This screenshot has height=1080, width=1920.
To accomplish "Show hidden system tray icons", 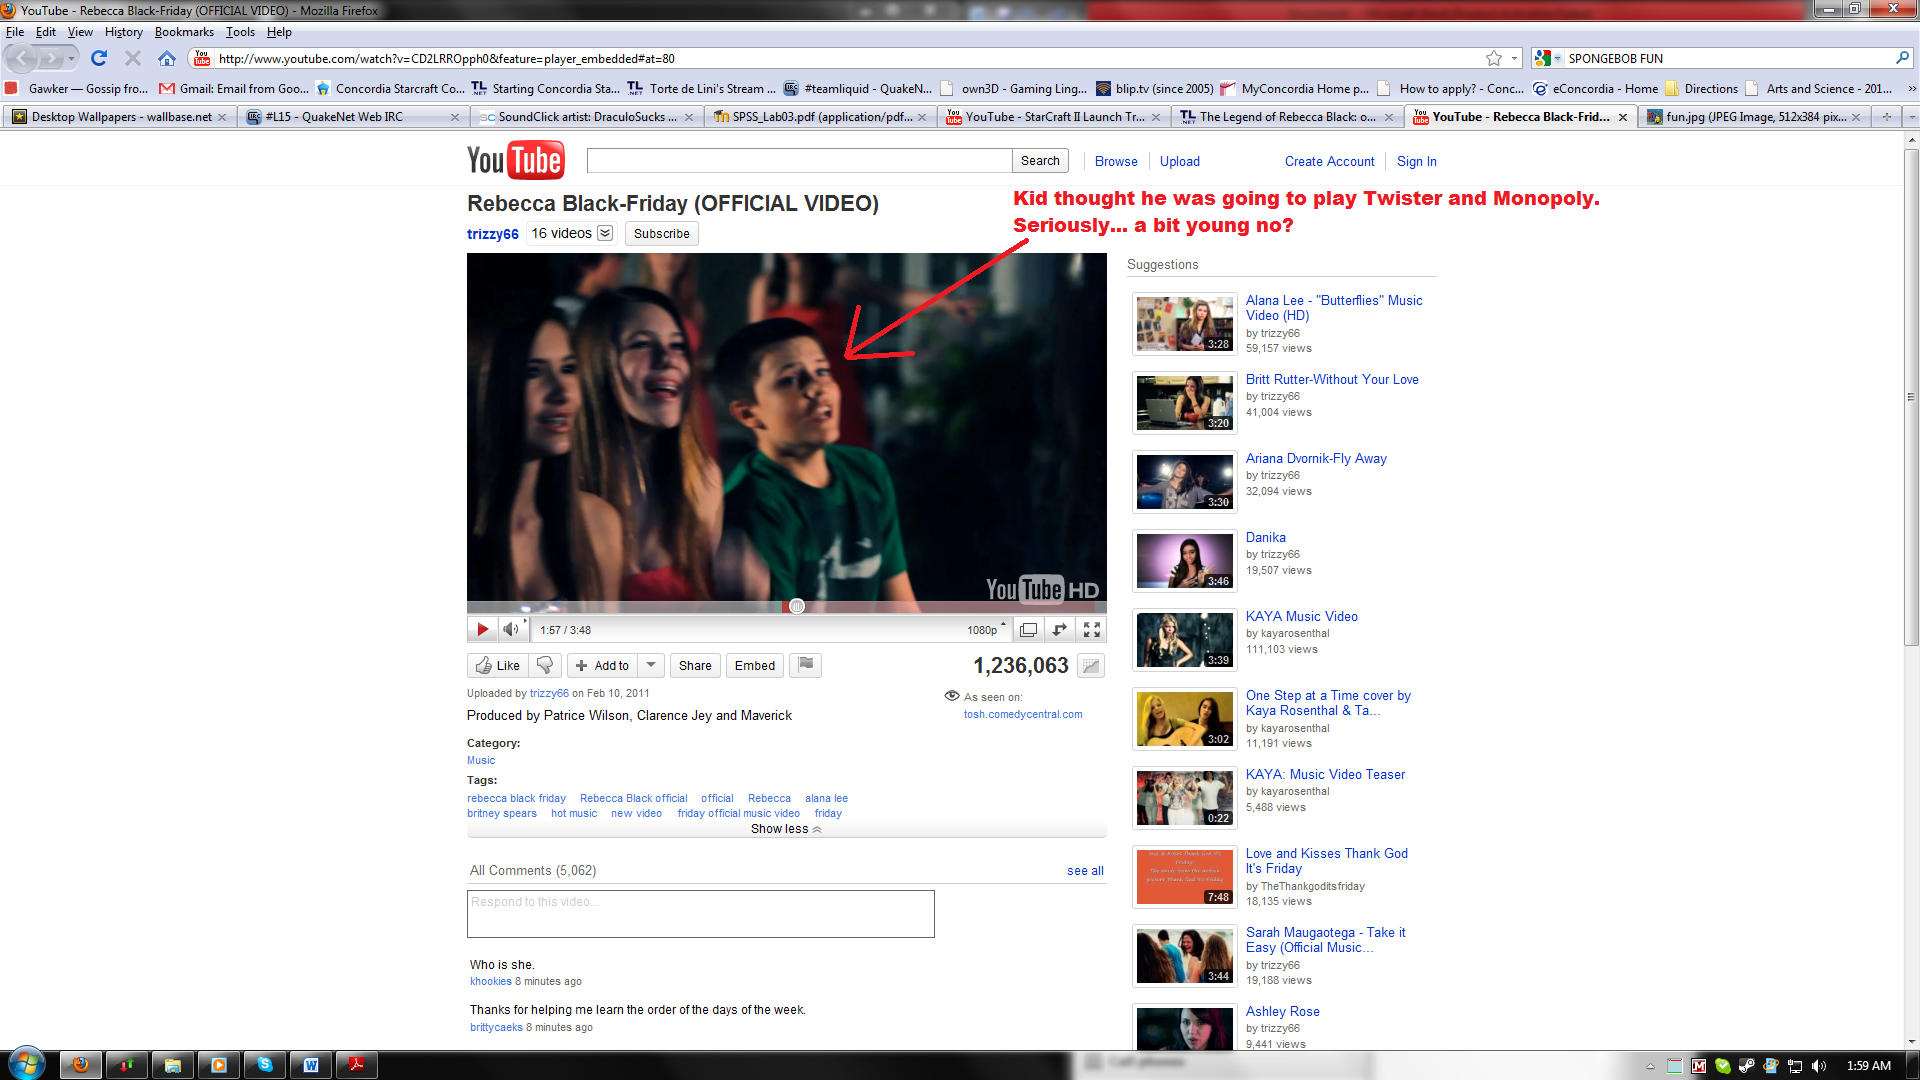I will pos(1650,1066).
